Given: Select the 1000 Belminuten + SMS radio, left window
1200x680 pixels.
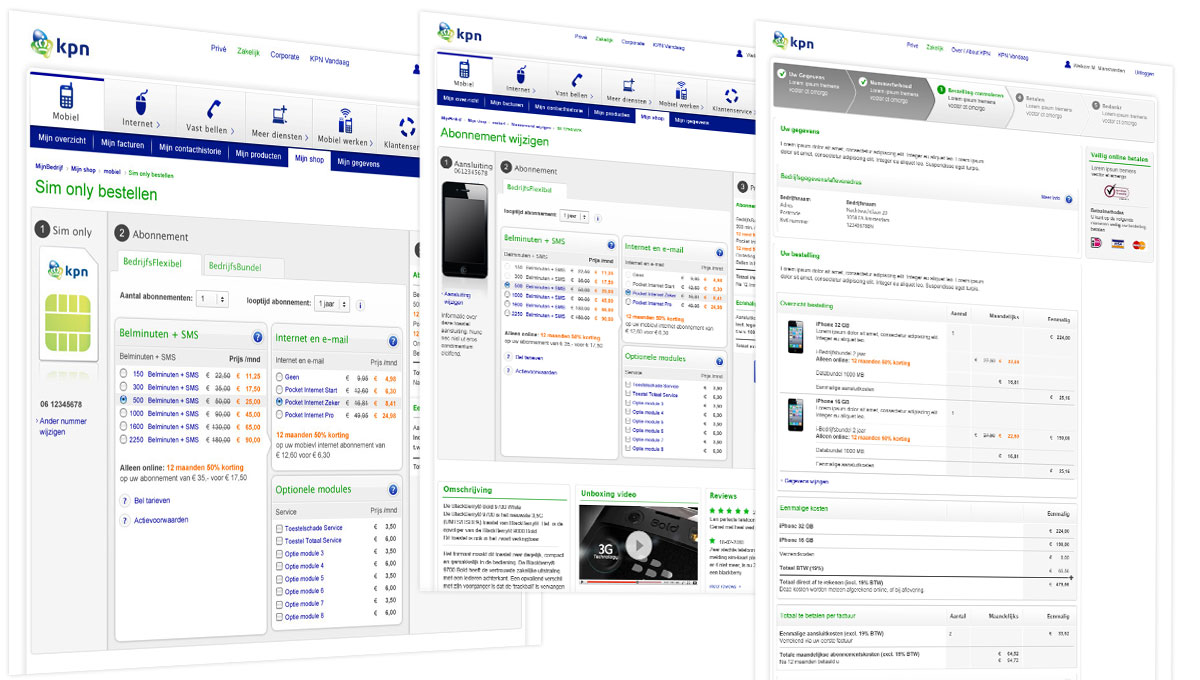Looking at the screenshot, I should pyautogui.click(x=123, y=412).
